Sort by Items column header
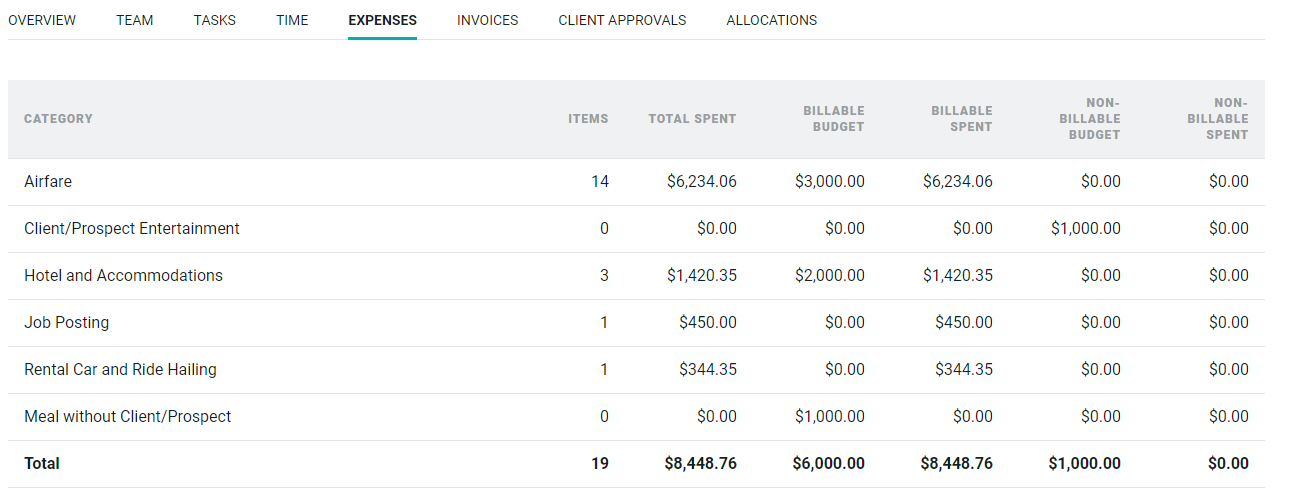The image size is (1289, 499). pos(588,119)
